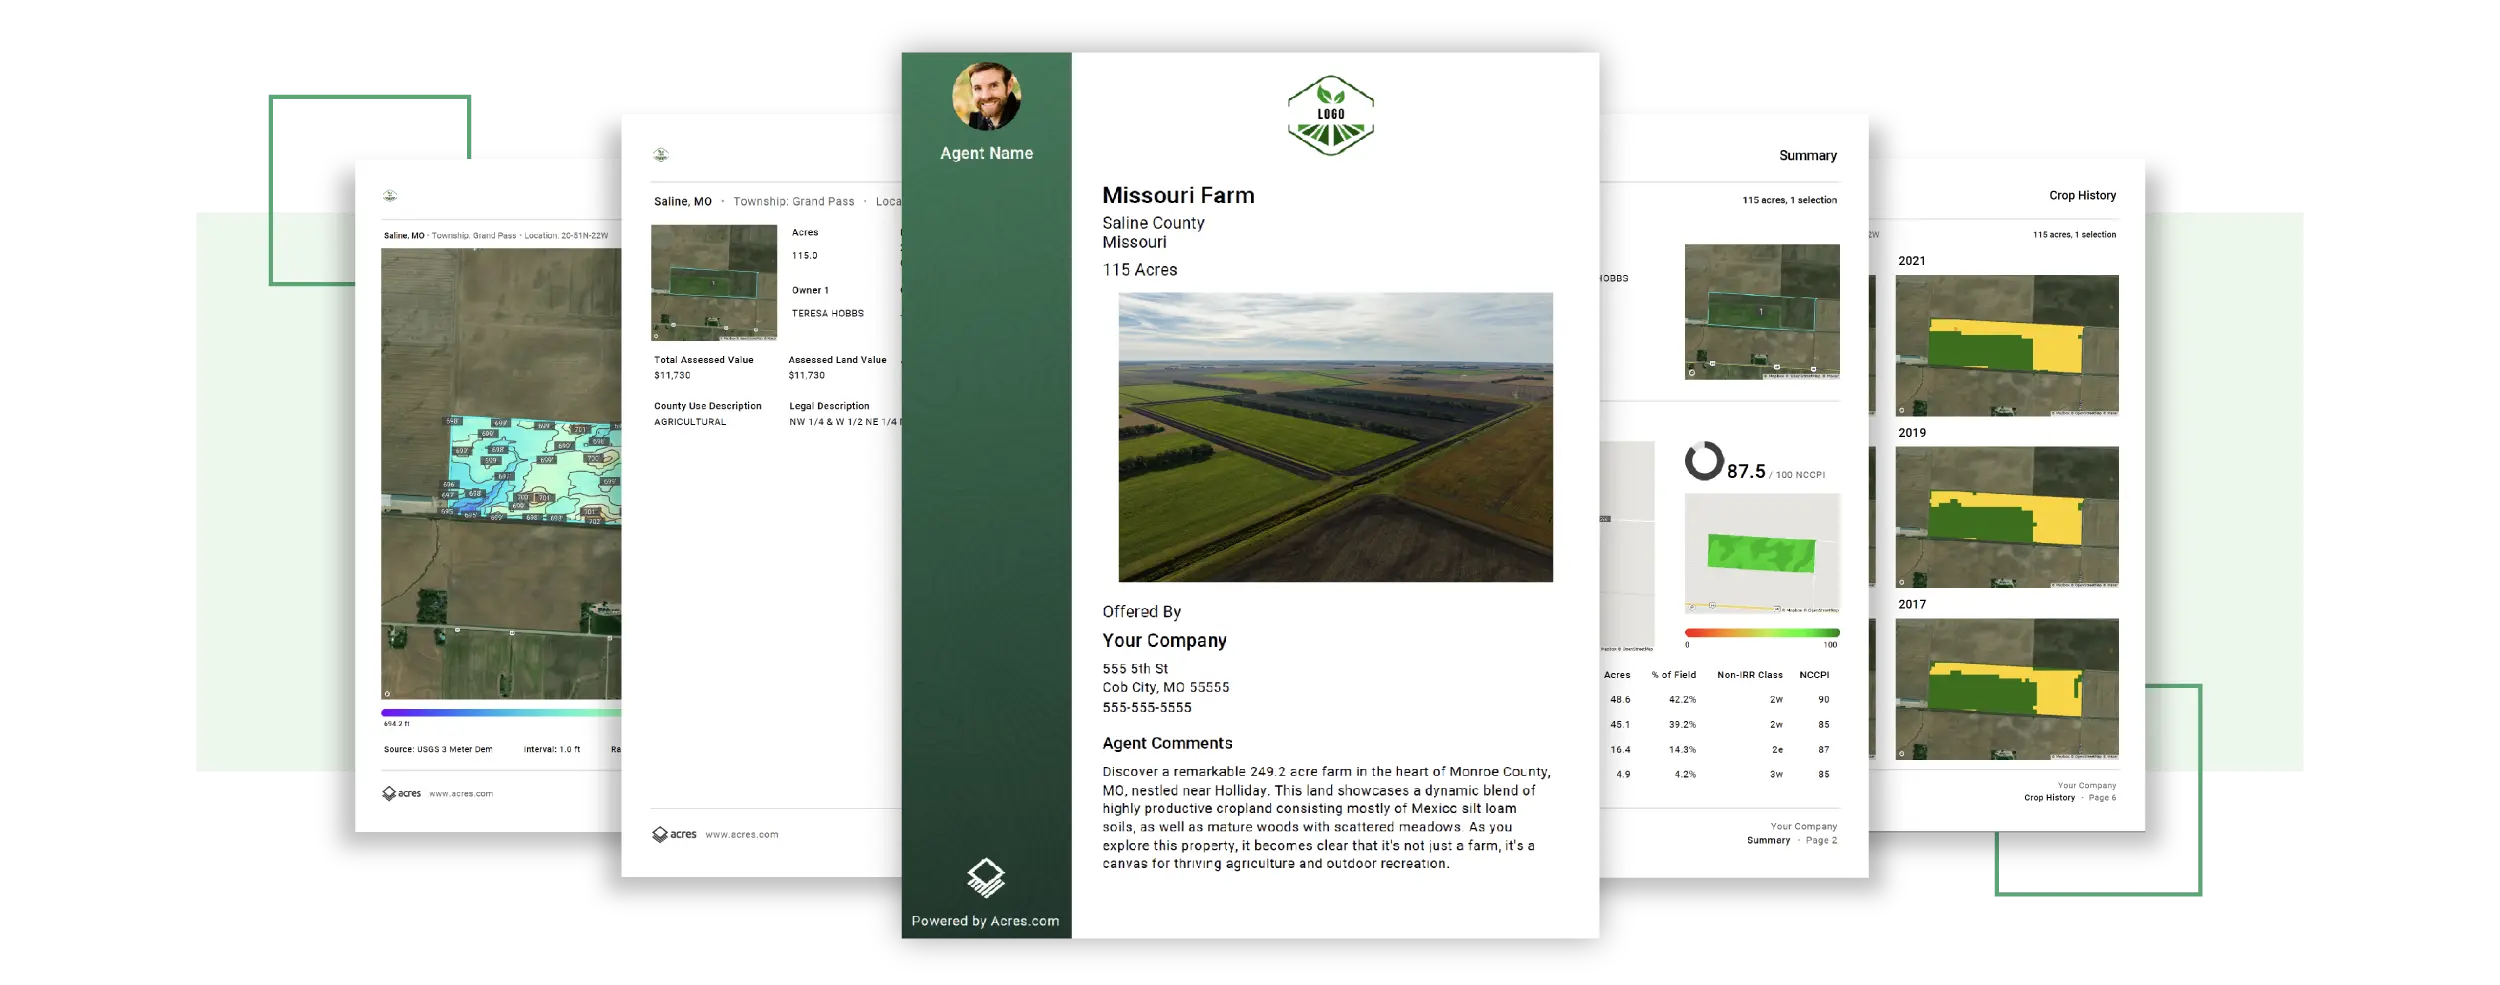Click the "555 5th St" address line

tap(1135, 669)
